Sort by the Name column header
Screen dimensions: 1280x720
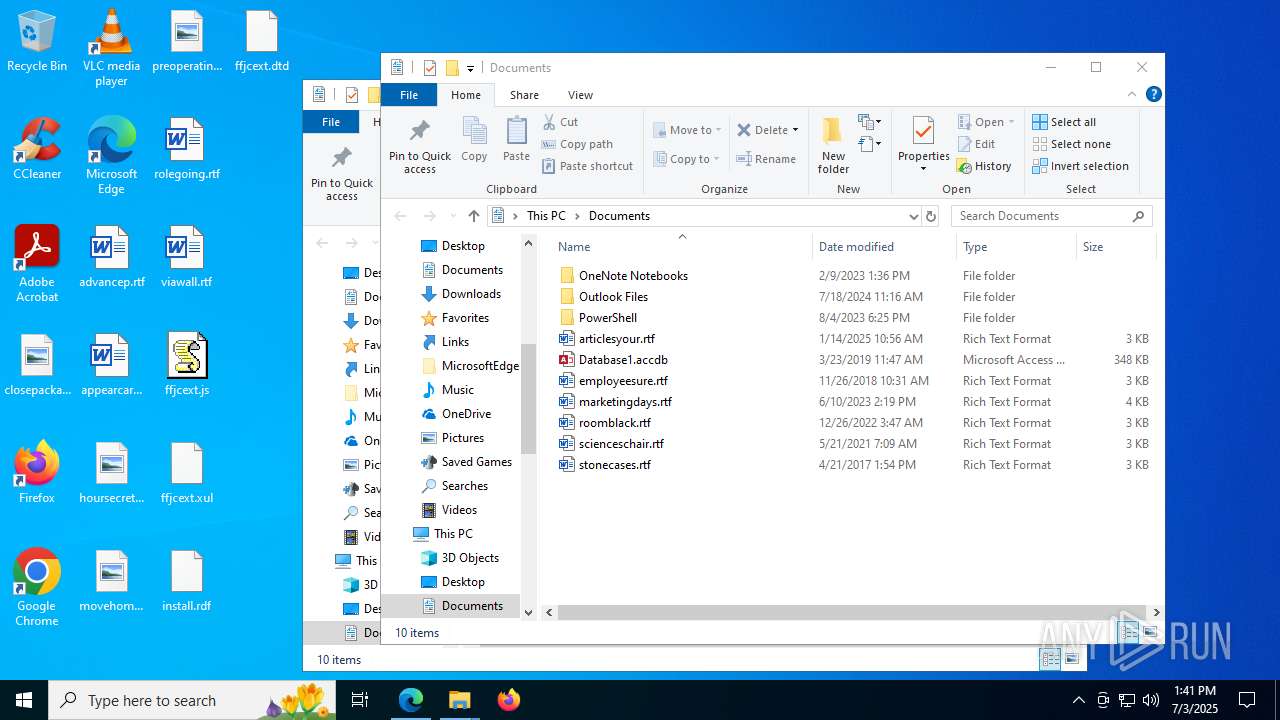[x=680, y=247]
